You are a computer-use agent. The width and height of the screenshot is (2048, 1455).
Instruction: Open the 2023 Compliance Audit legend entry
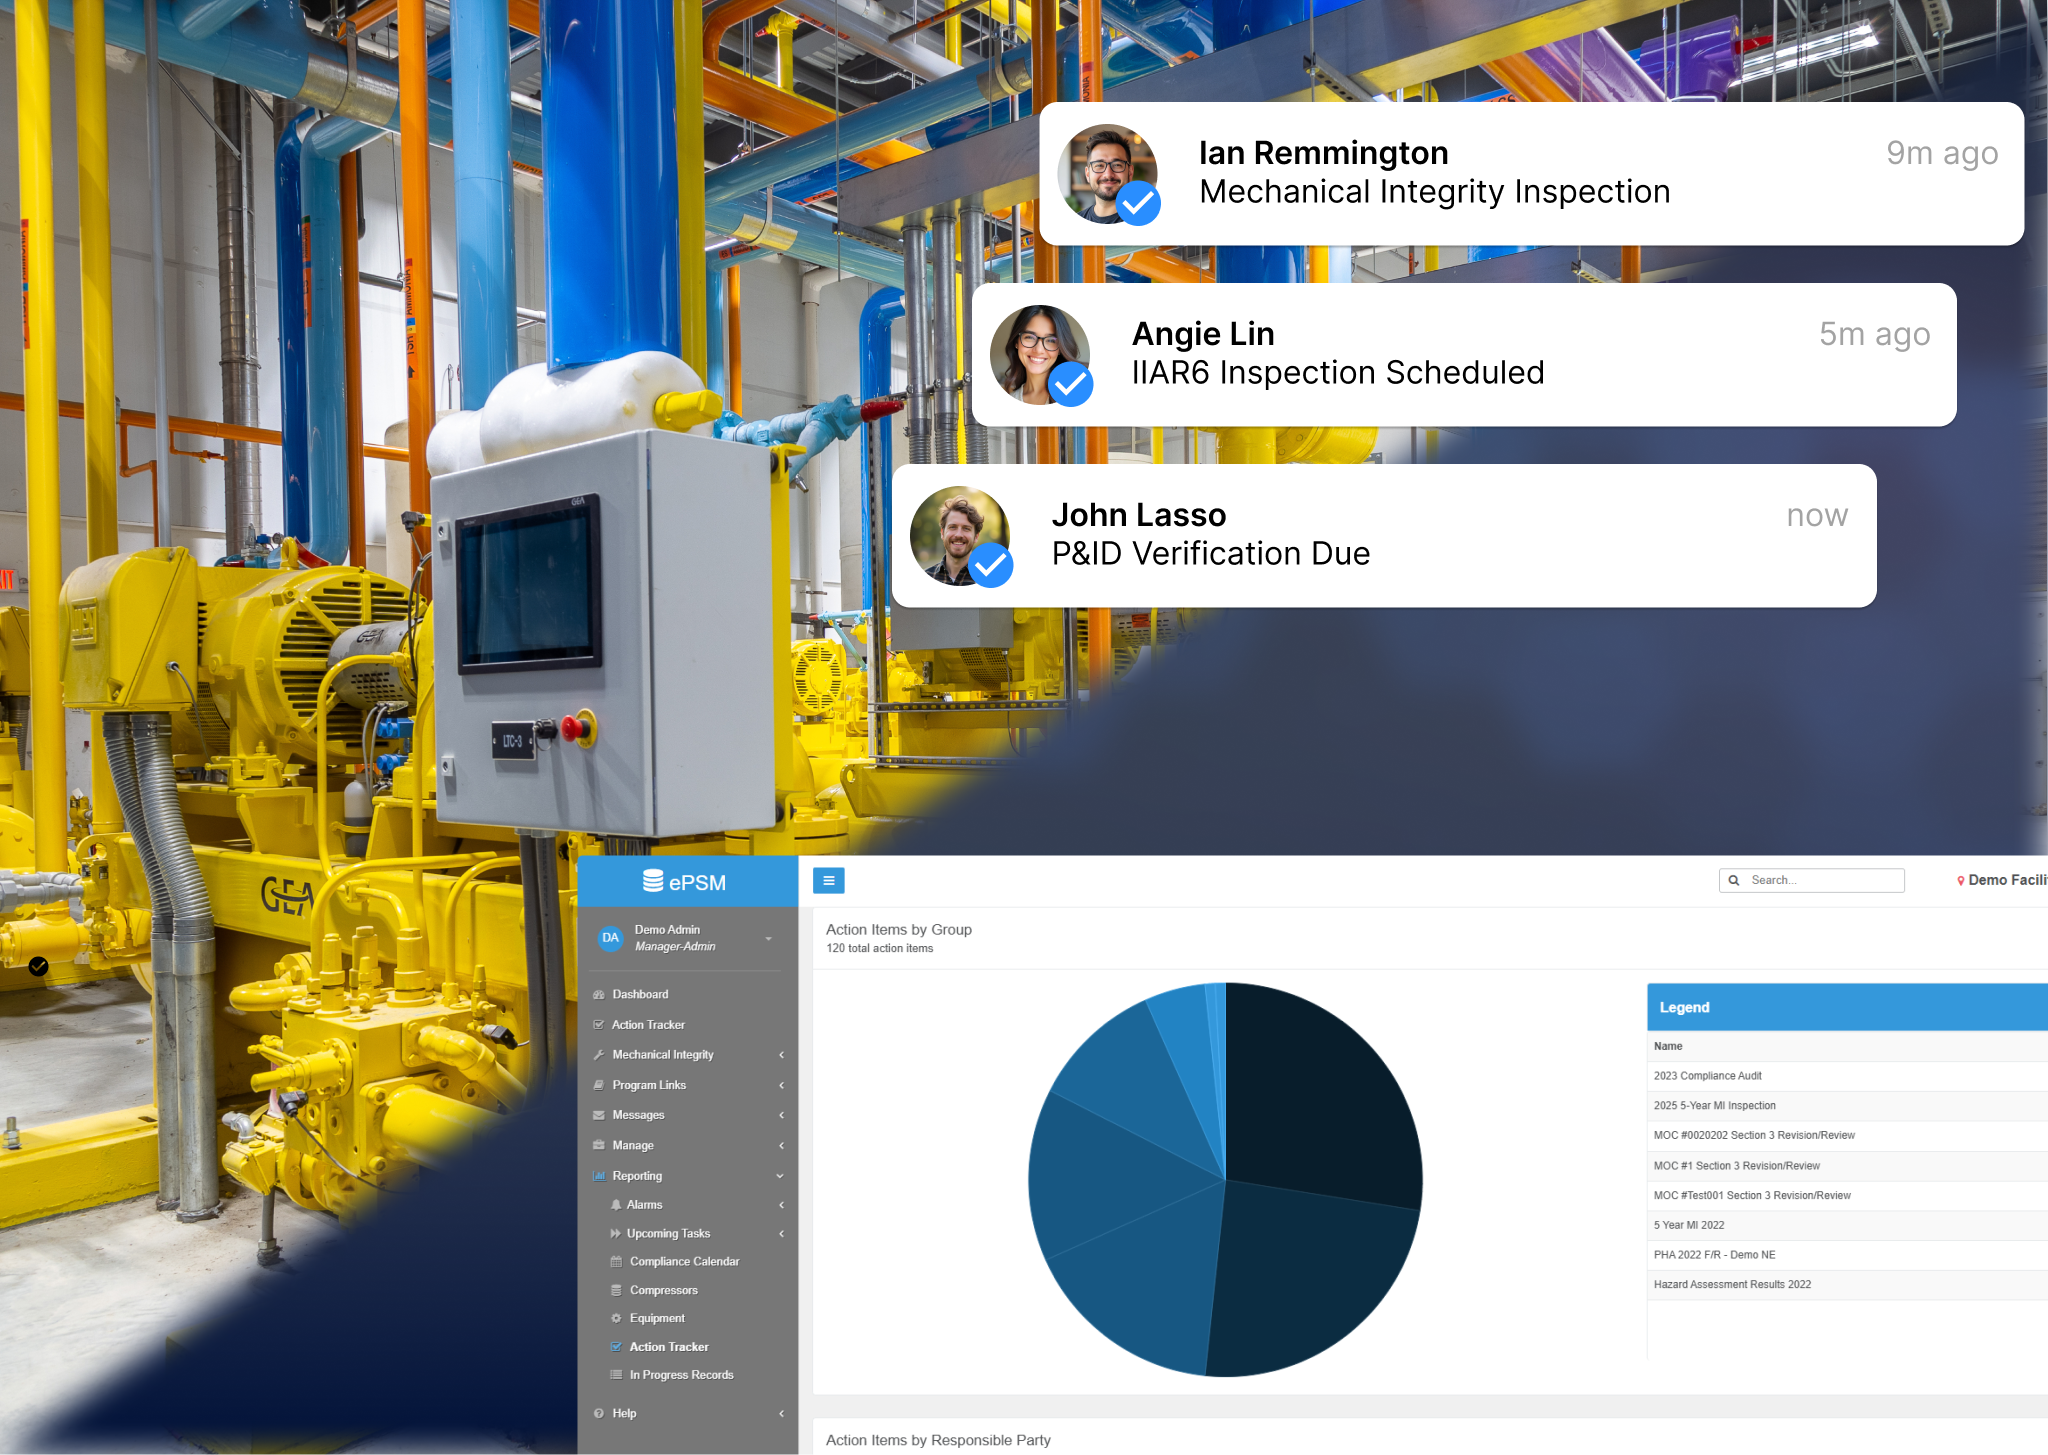coord(1707,1076)
